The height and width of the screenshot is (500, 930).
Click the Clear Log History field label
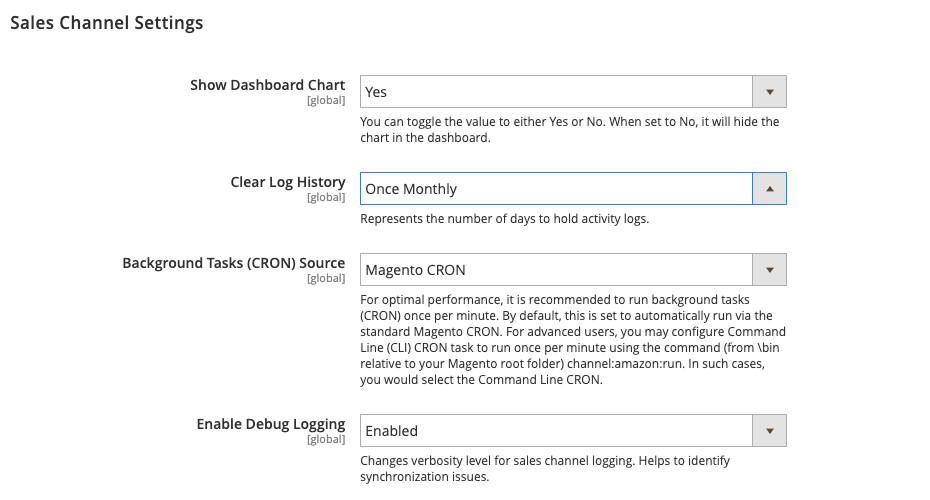pyautogui.click(x=288, y=182)
